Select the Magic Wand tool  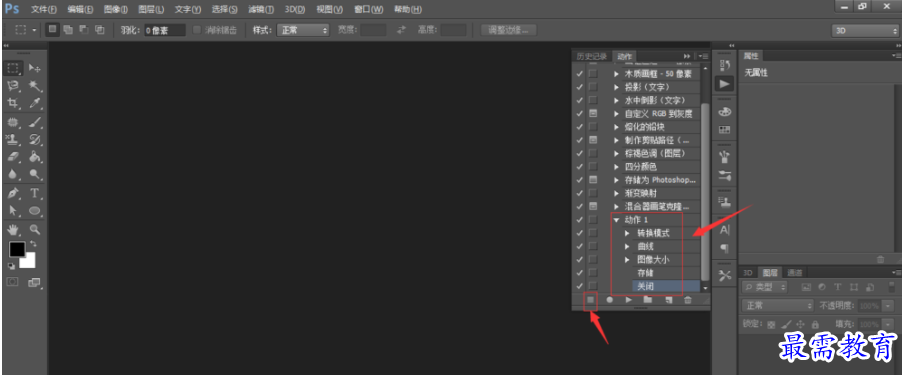click(35, 86)
